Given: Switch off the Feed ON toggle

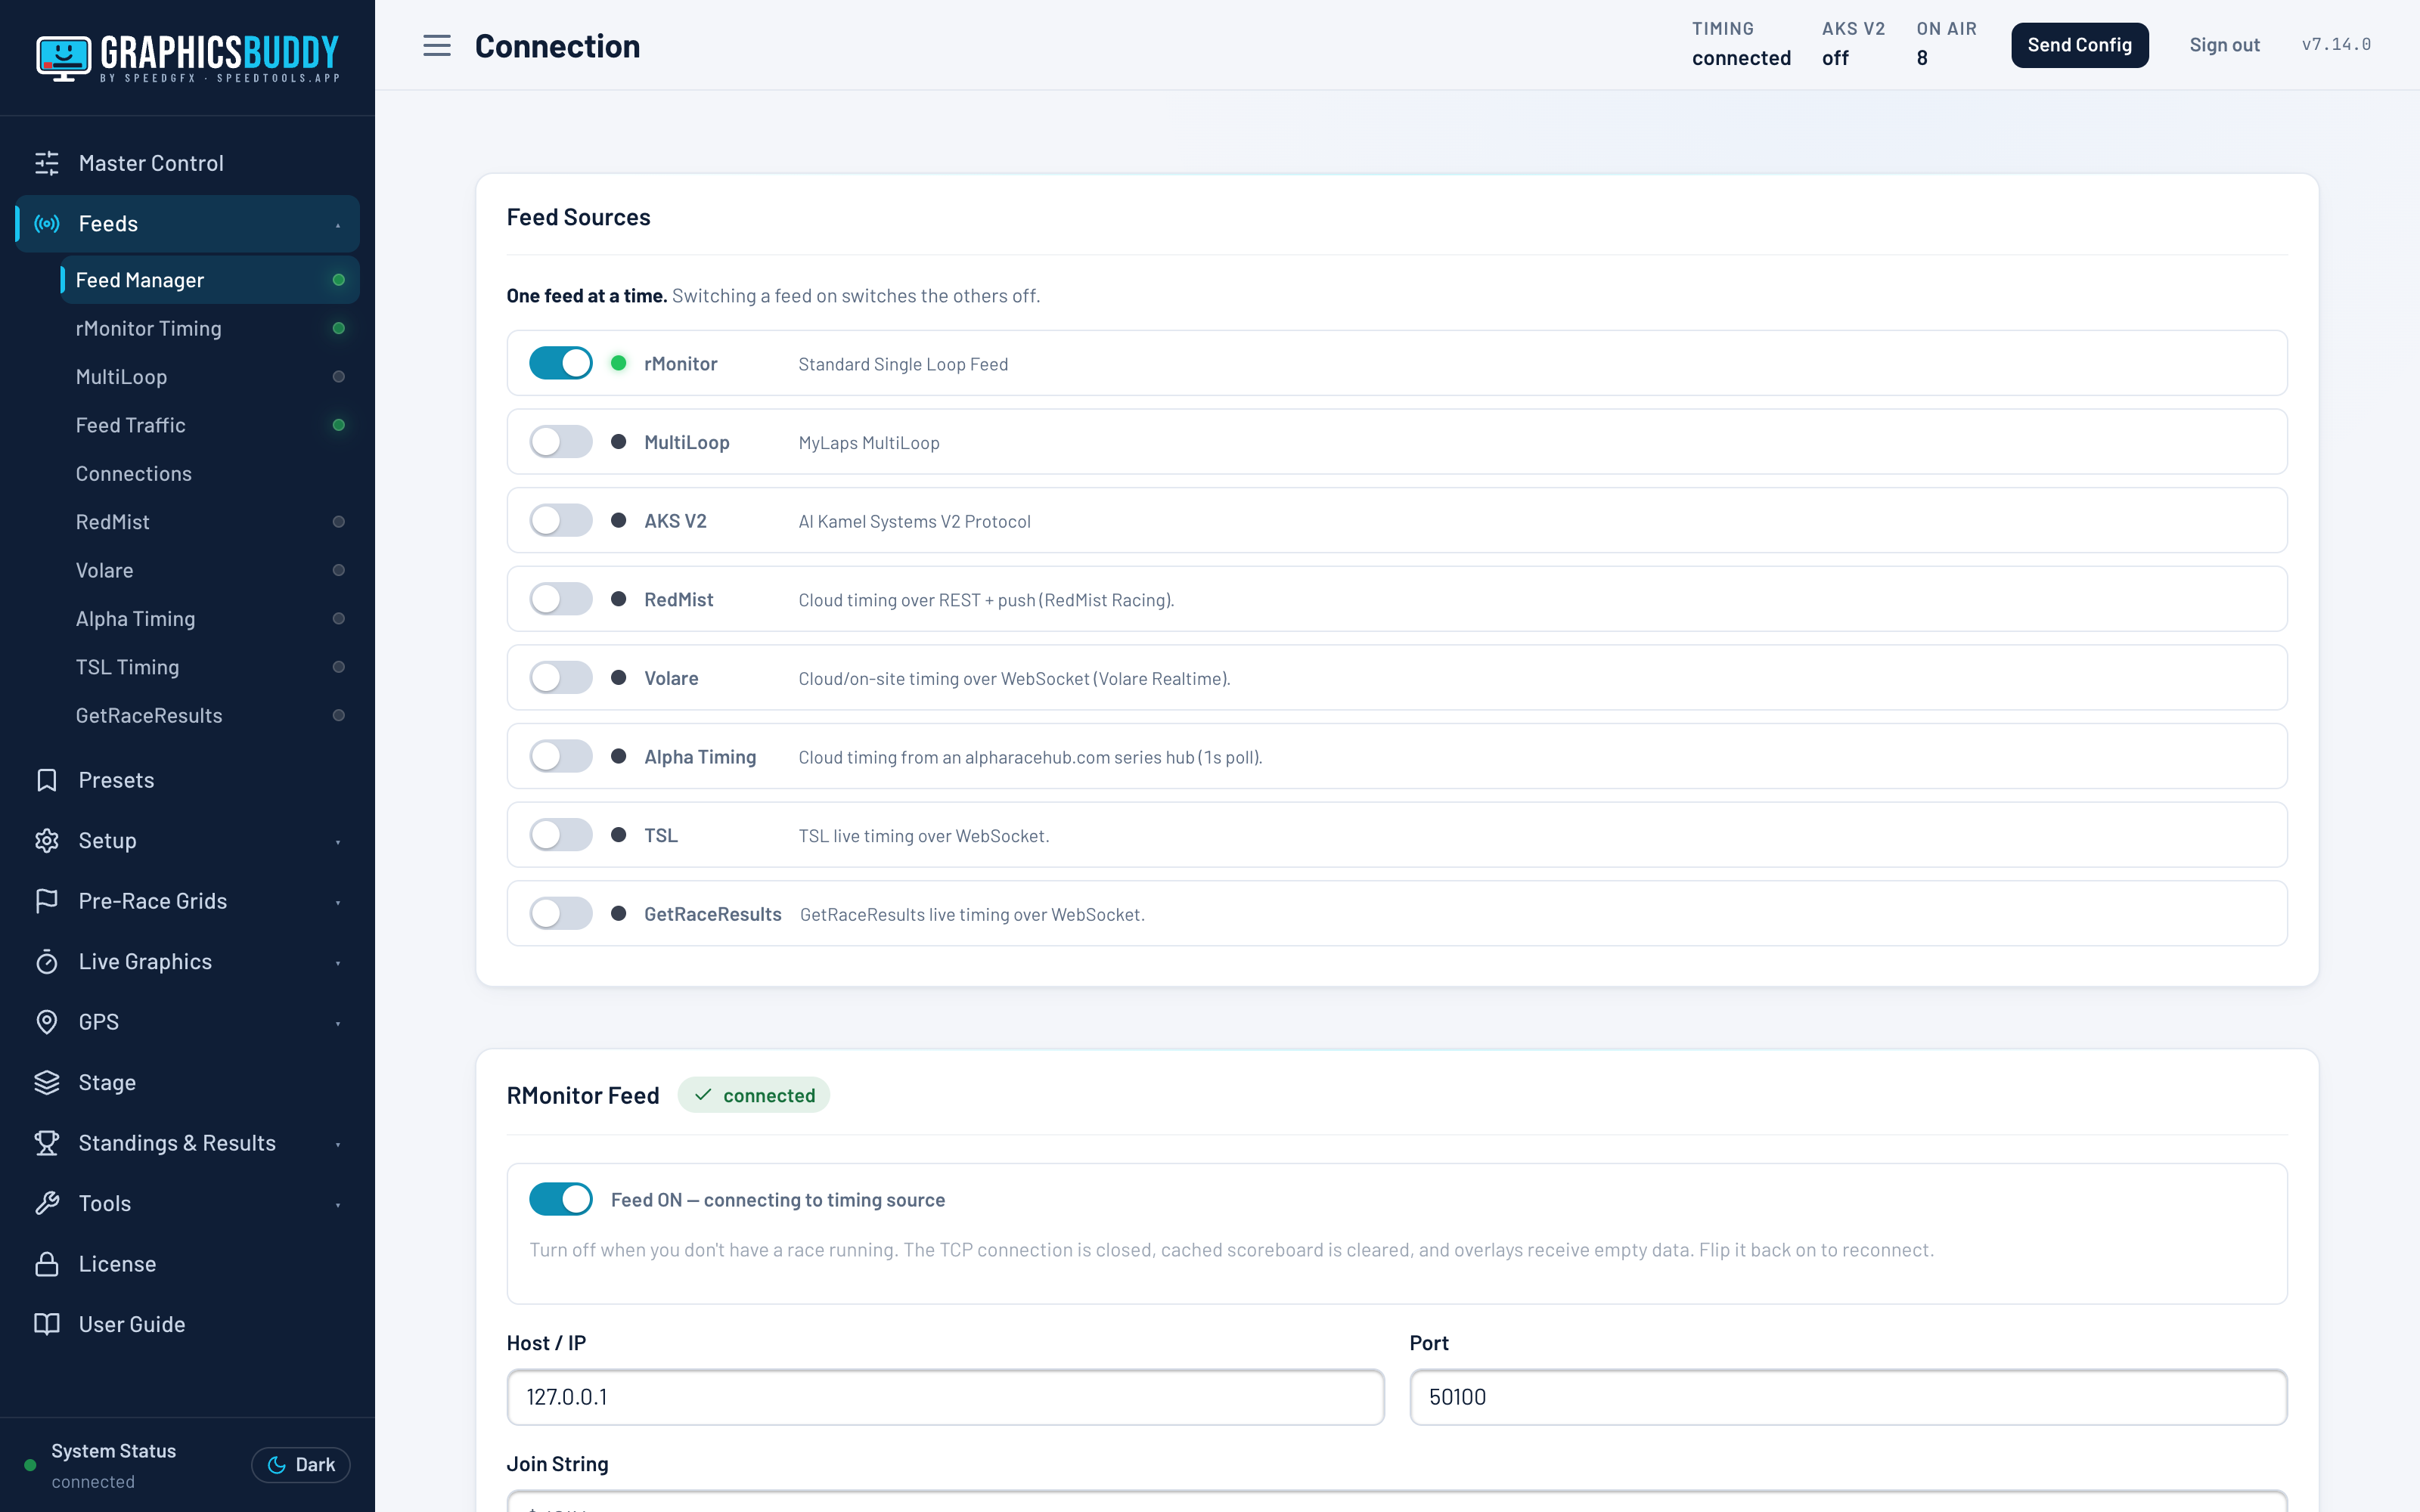Looking at the screenshot, I should [561, 1199].
